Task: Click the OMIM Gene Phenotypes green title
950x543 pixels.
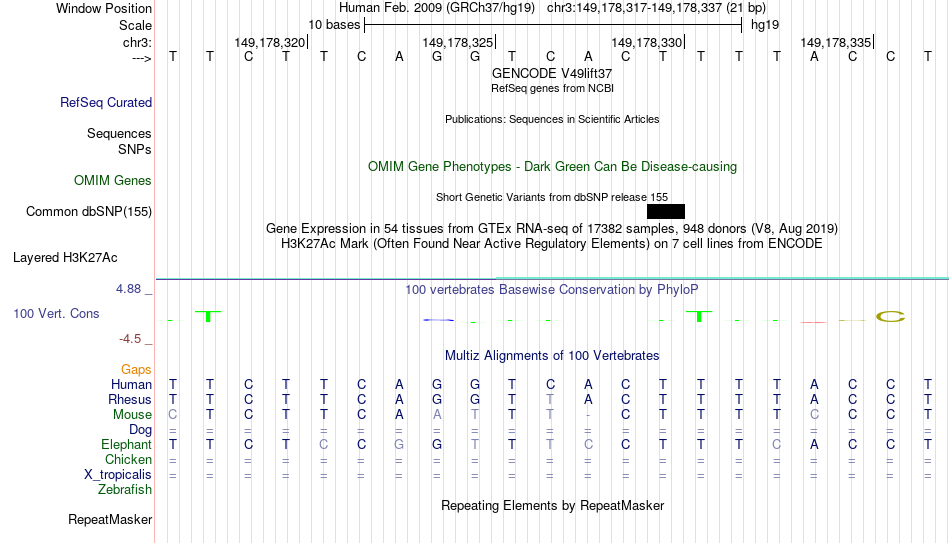Action: pos(553,167)
